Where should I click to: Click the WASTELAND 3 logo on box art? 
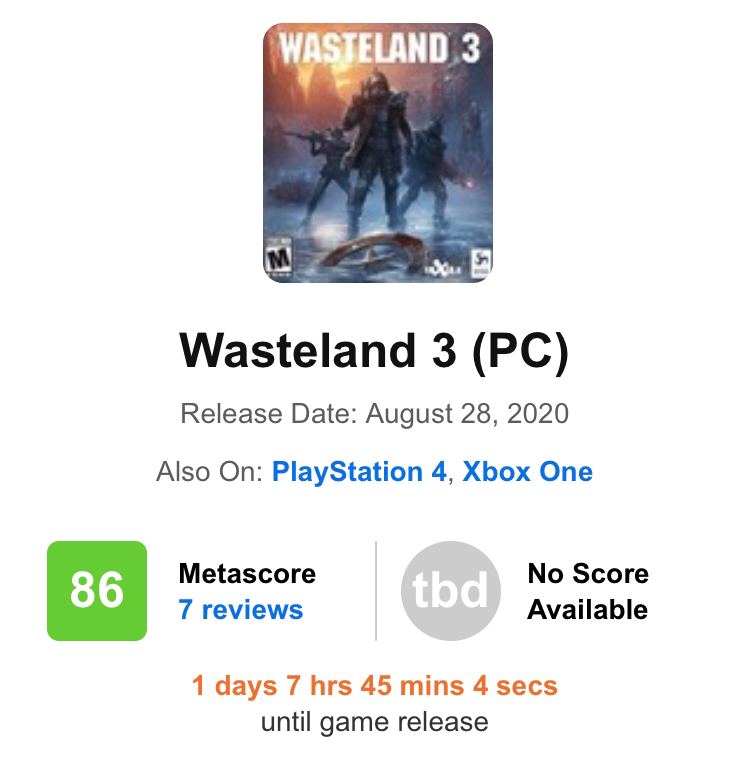coord(377,50)
